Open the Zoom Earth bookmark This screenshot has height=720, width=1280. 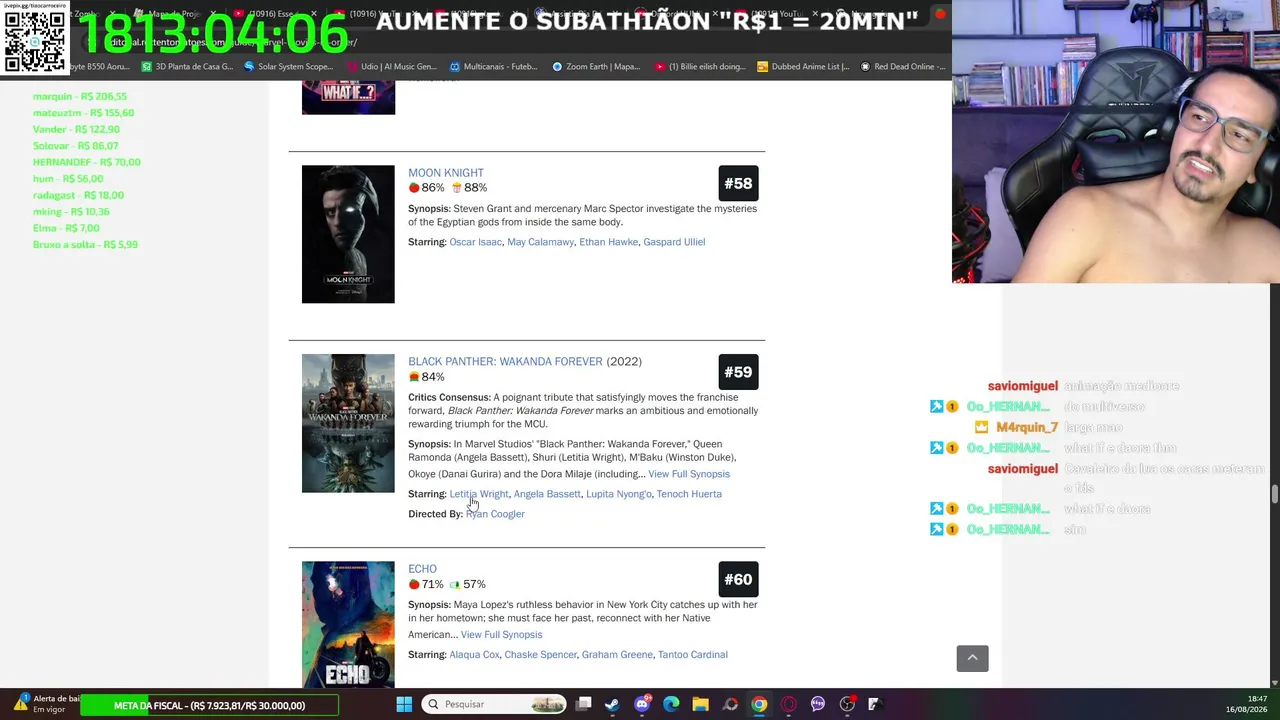pyautogui.click(x=596, y=67)
